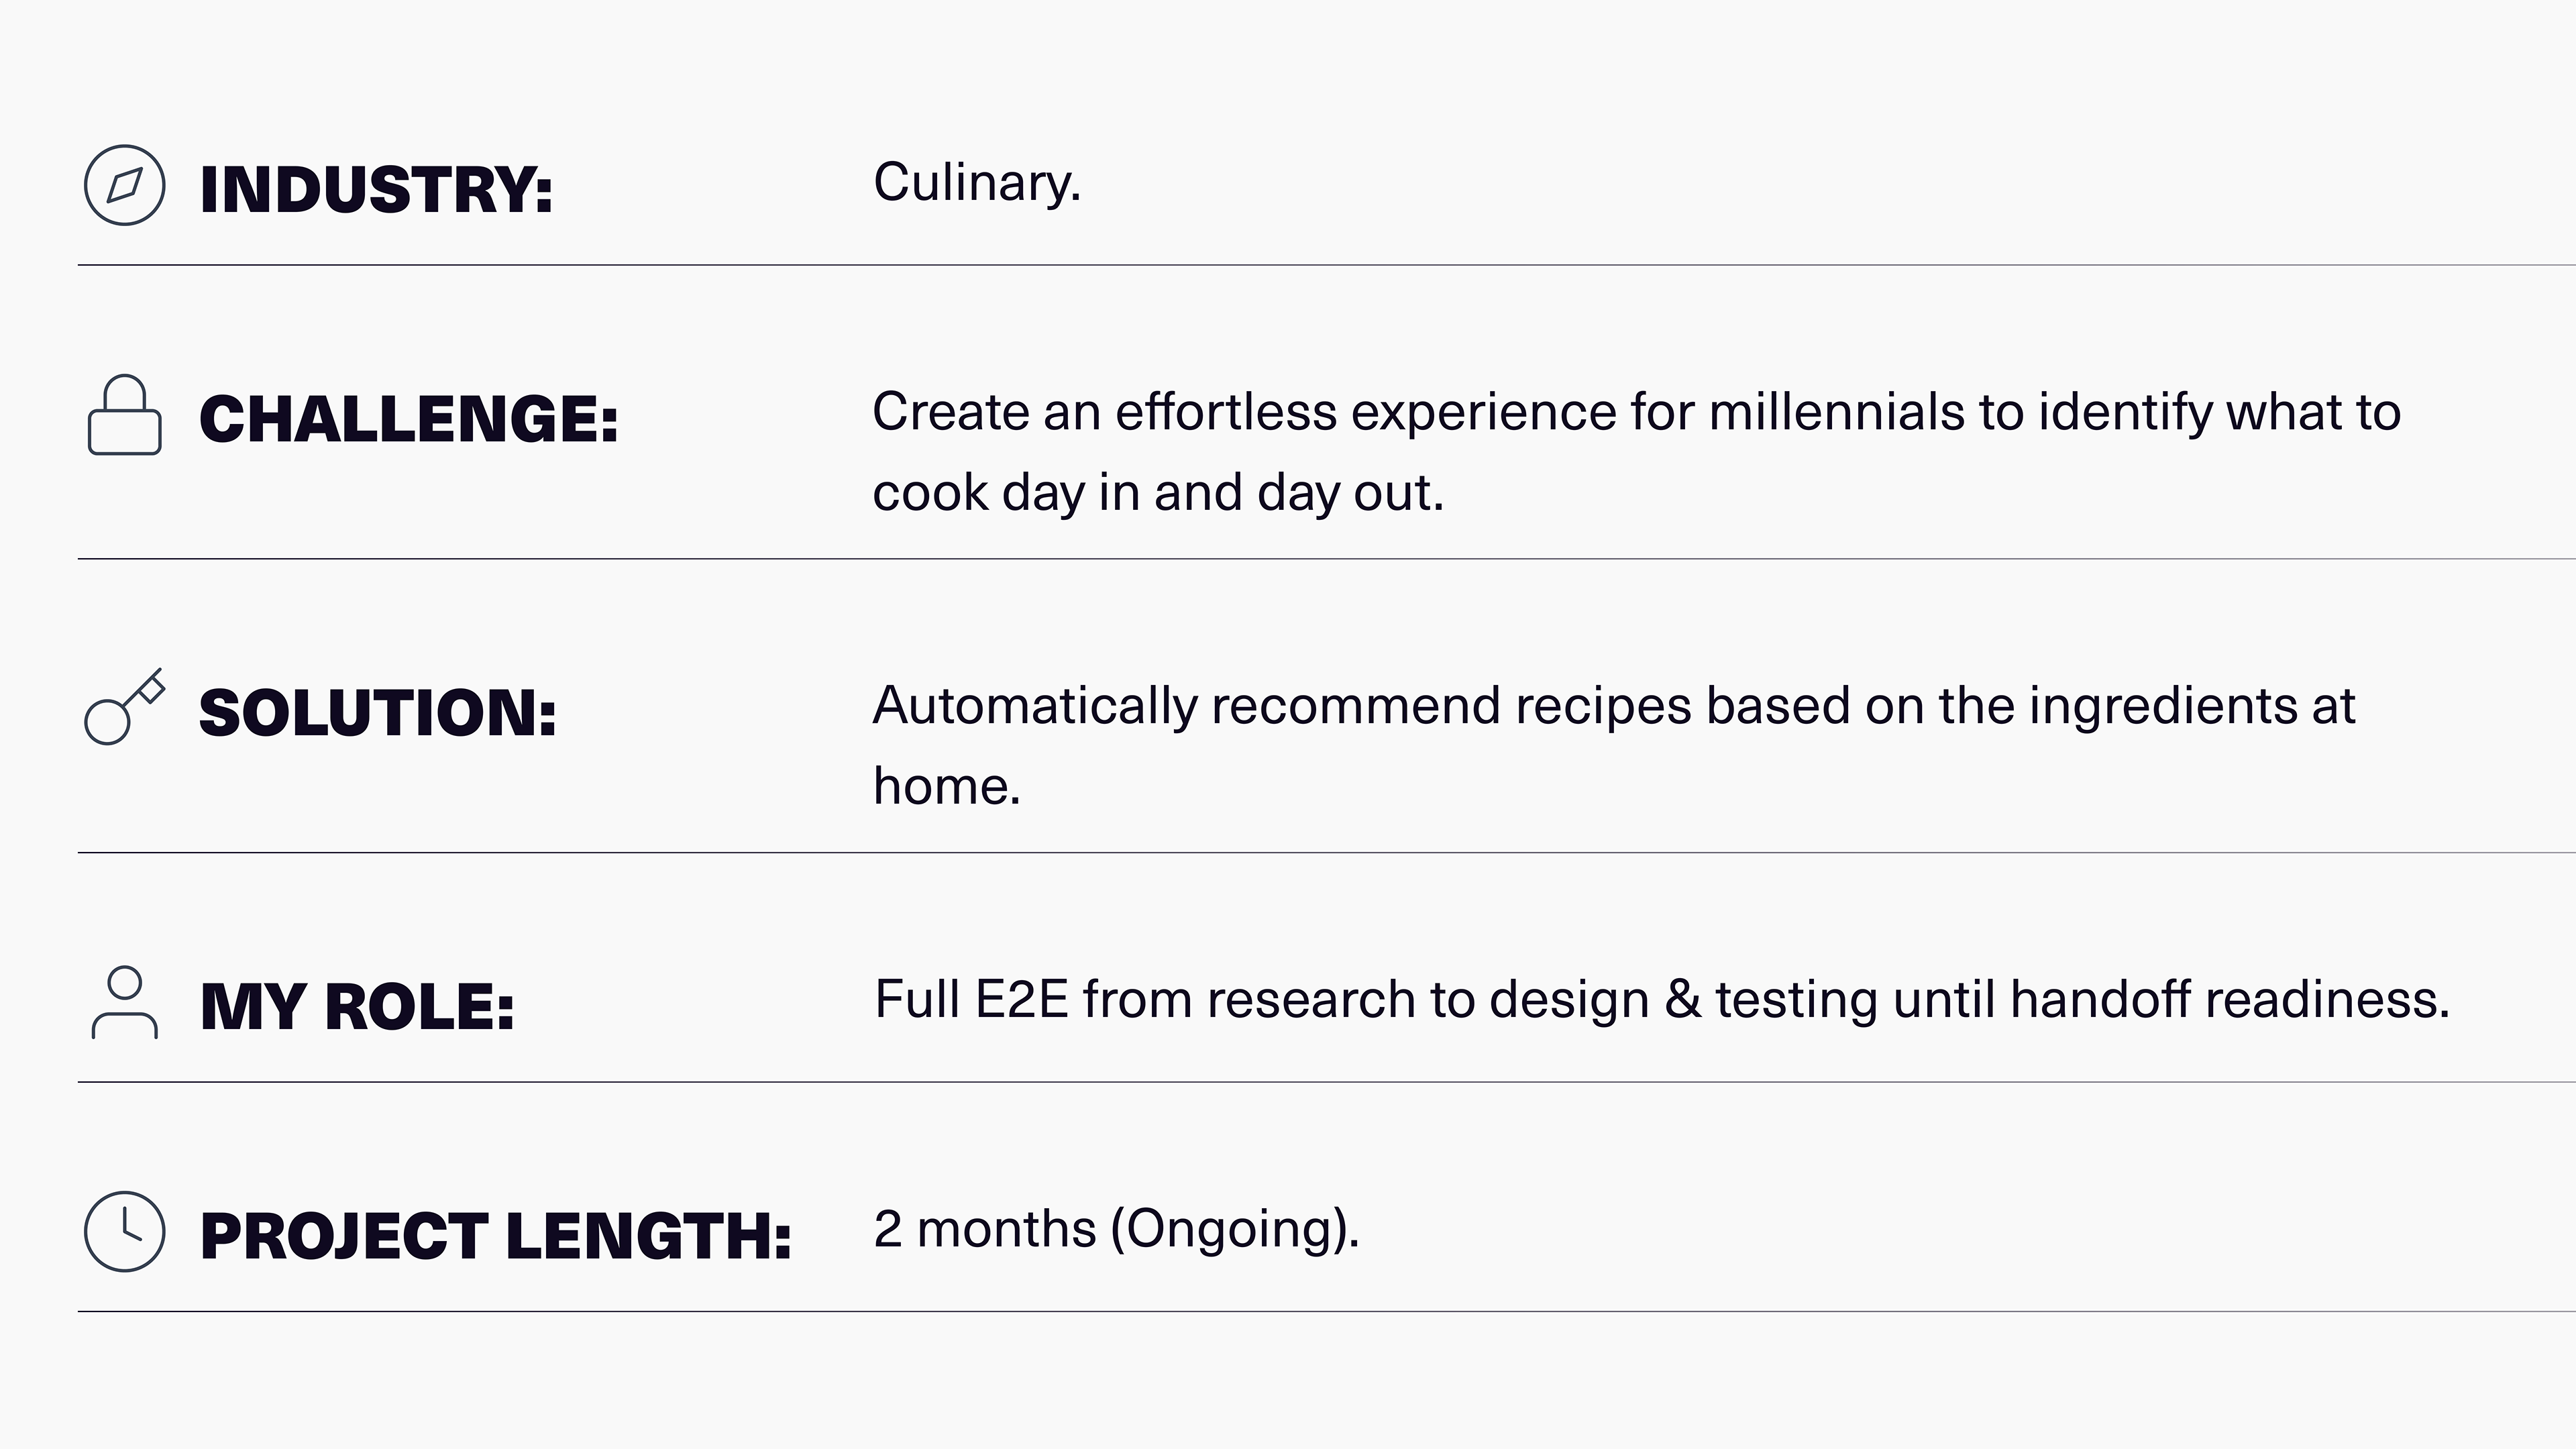This screenshot has width=2576, height=1449.
Task: Click the padlock icon beside CHALLENGE
Action: pos(124,415)
